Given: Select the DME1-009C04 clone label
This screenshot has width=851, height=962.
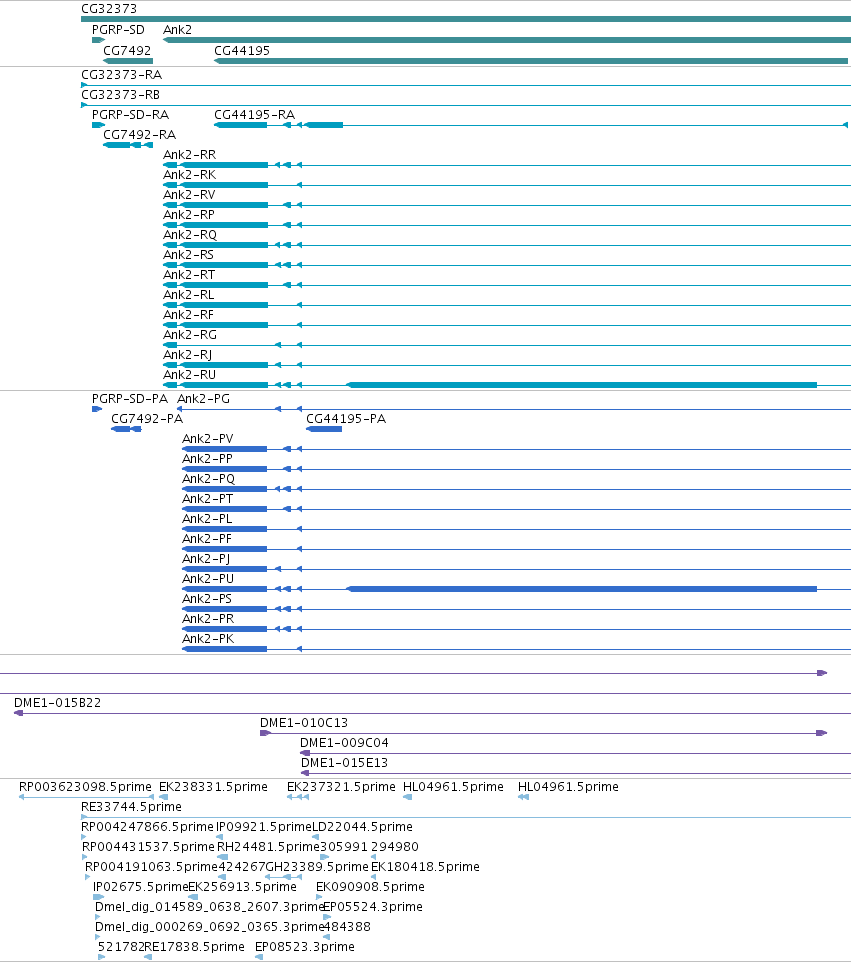Looking at the screenshot, I should 344,743.
